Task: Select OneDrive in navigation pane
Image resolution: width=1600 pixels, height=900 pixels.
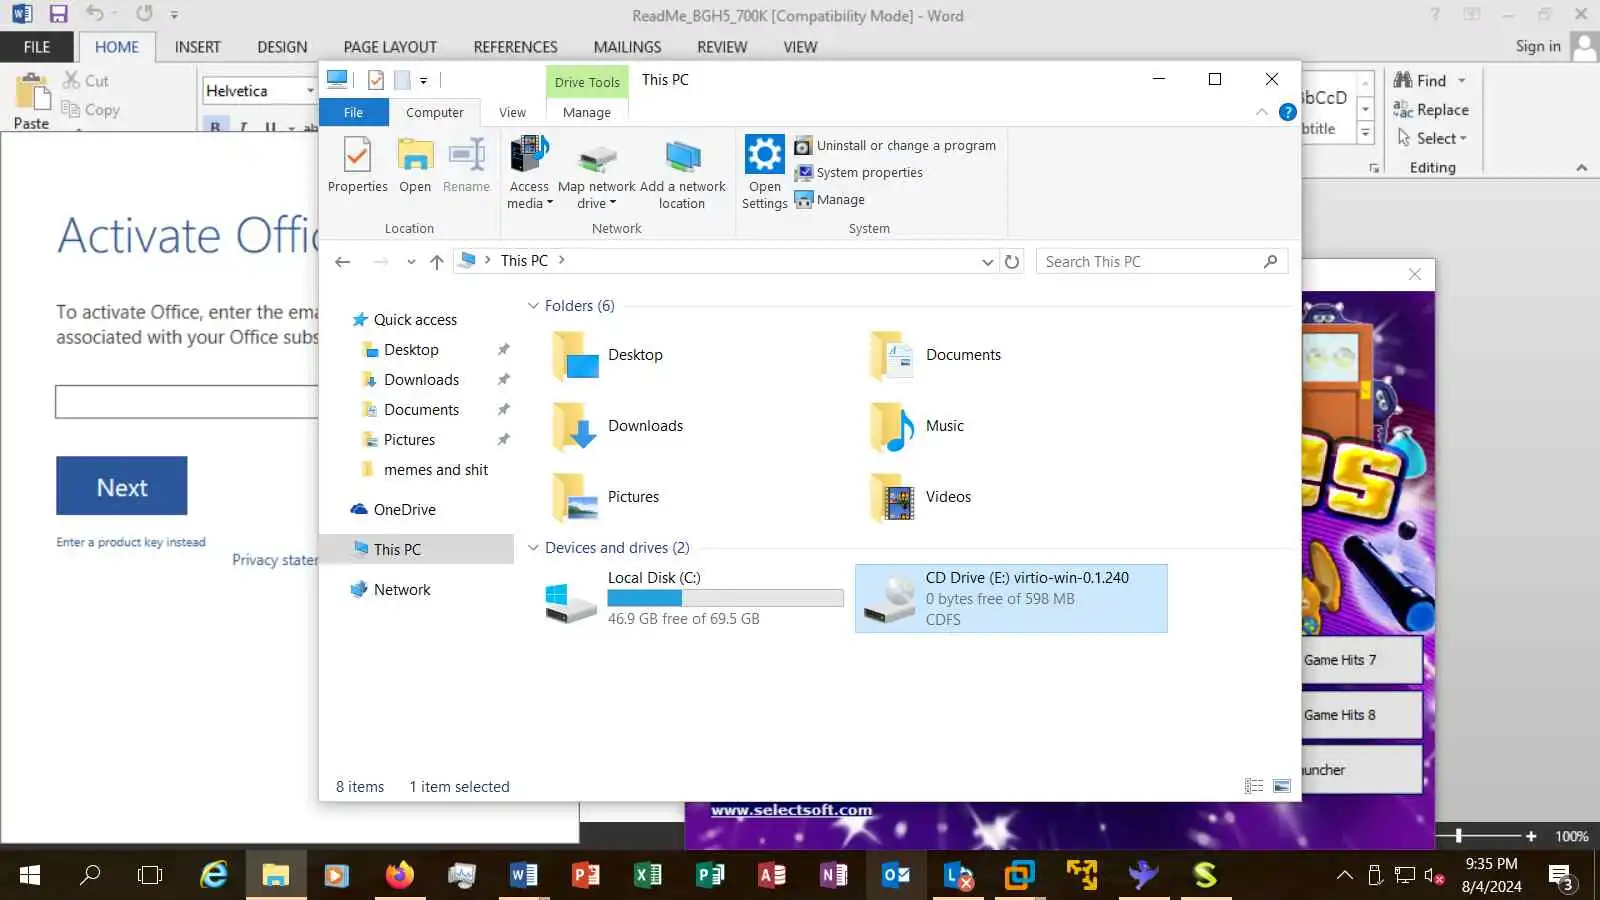Action: 404,509
